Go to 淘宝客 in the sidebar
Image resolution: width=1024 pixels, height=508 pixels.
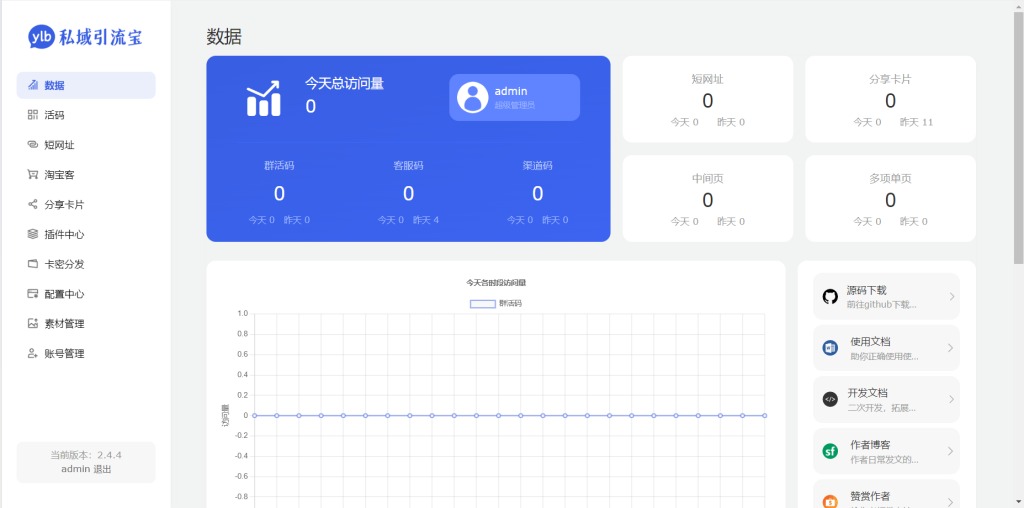tap(58, 175)
